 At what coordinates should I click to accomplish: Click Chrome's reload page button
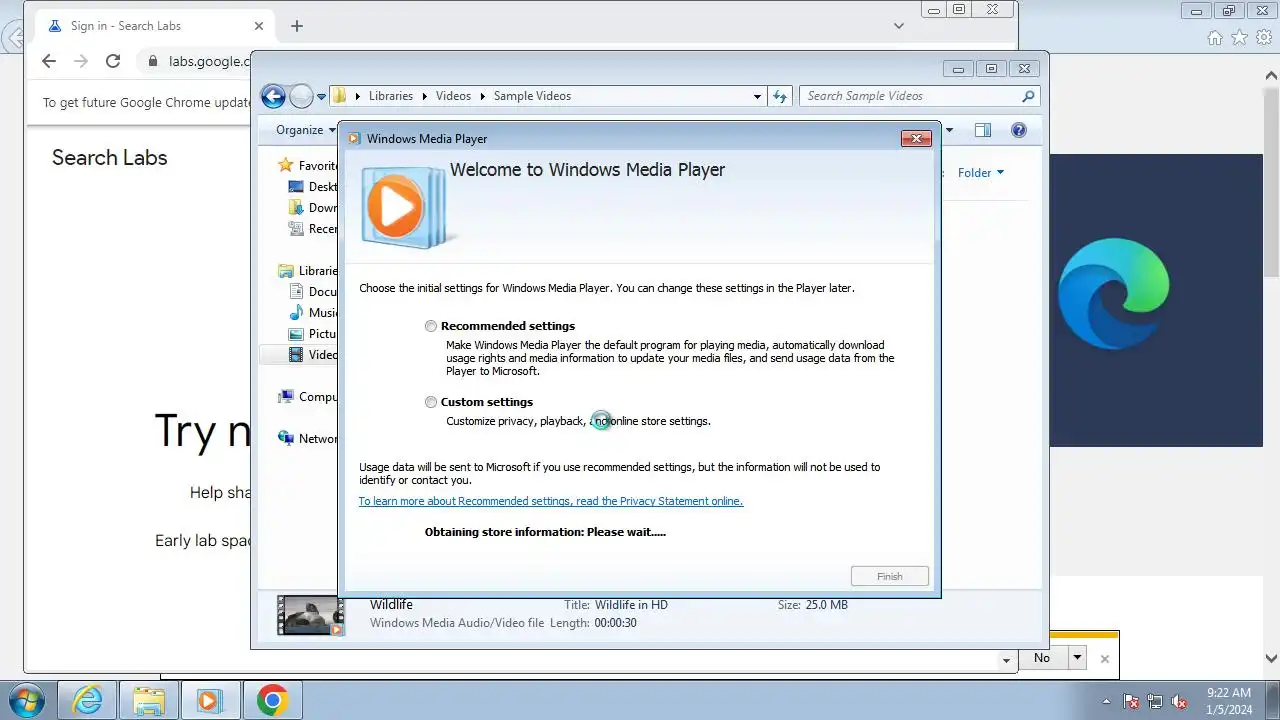[x=113, y=61]
